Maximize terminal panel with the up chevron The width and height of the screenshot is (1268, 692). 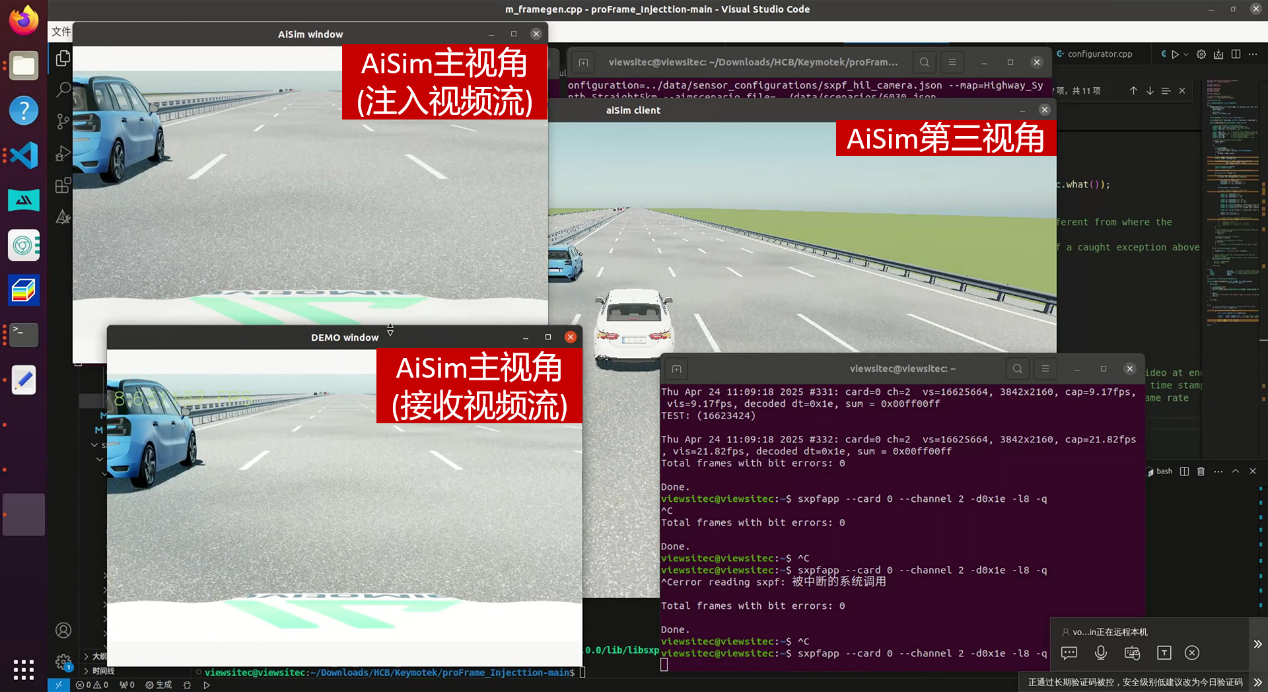(1235, 471)
